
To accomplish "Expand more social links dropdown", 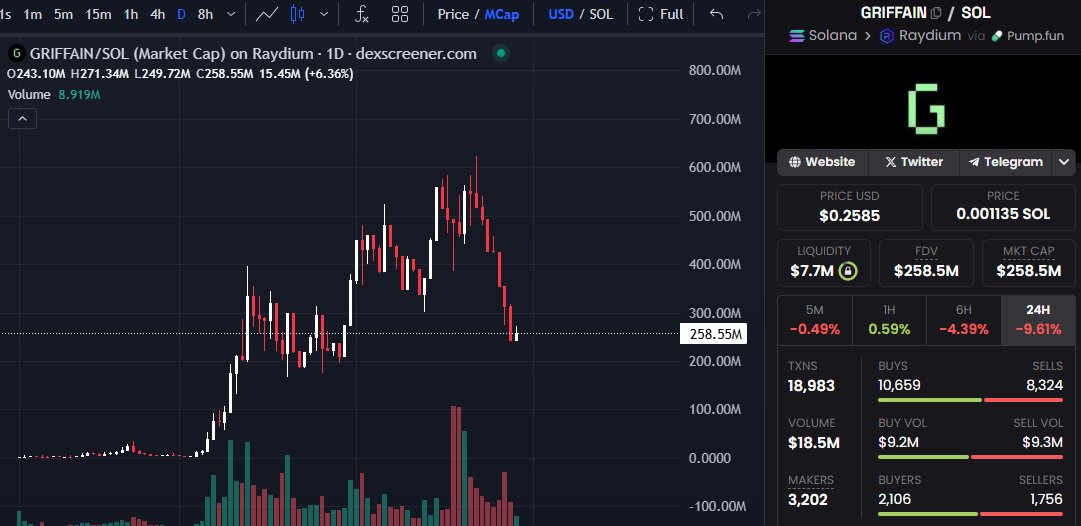I will [1064, 162].
